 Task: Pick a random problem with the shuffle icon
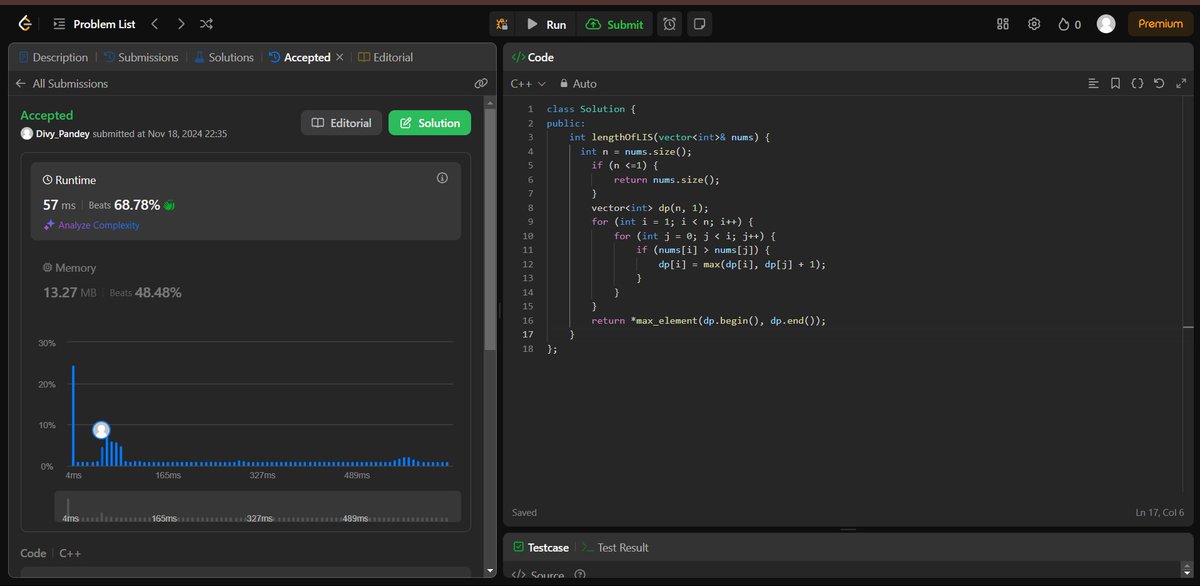[x=206, y=23]
